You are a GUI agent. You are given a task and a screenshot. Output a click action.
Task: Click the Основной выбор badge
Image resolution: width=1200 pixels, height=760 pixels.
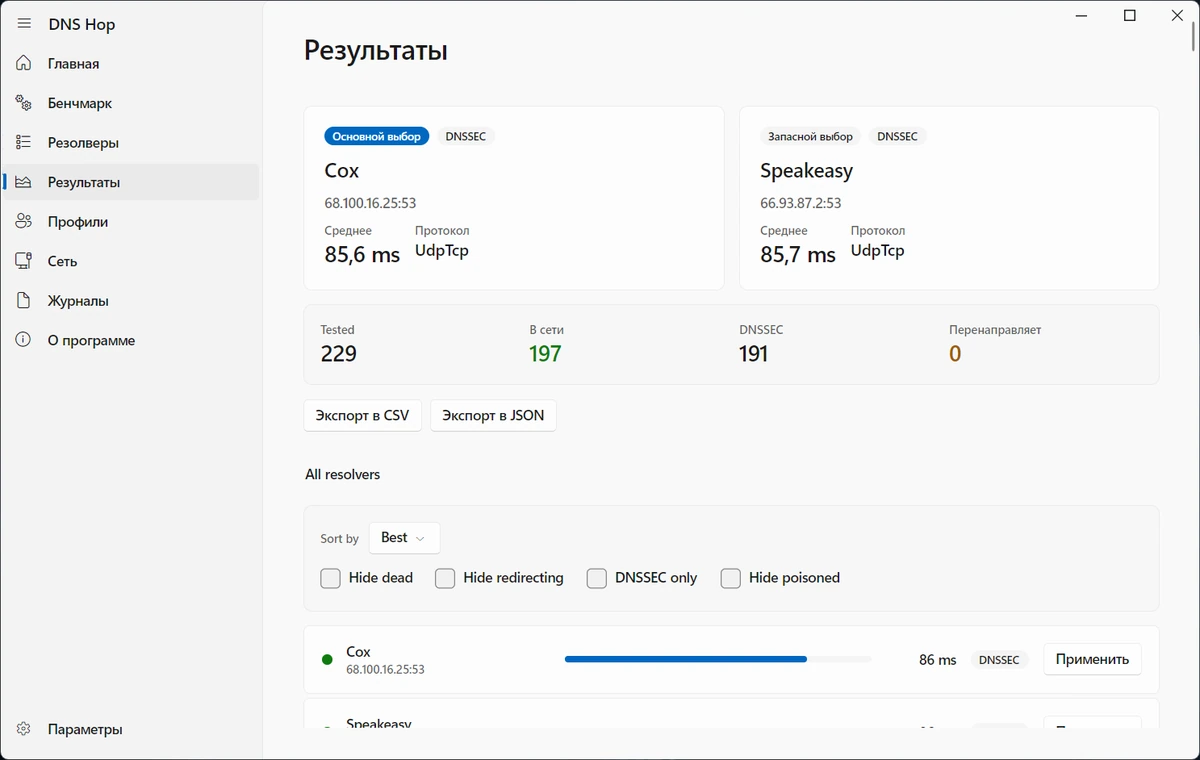(x=377, y=136)
